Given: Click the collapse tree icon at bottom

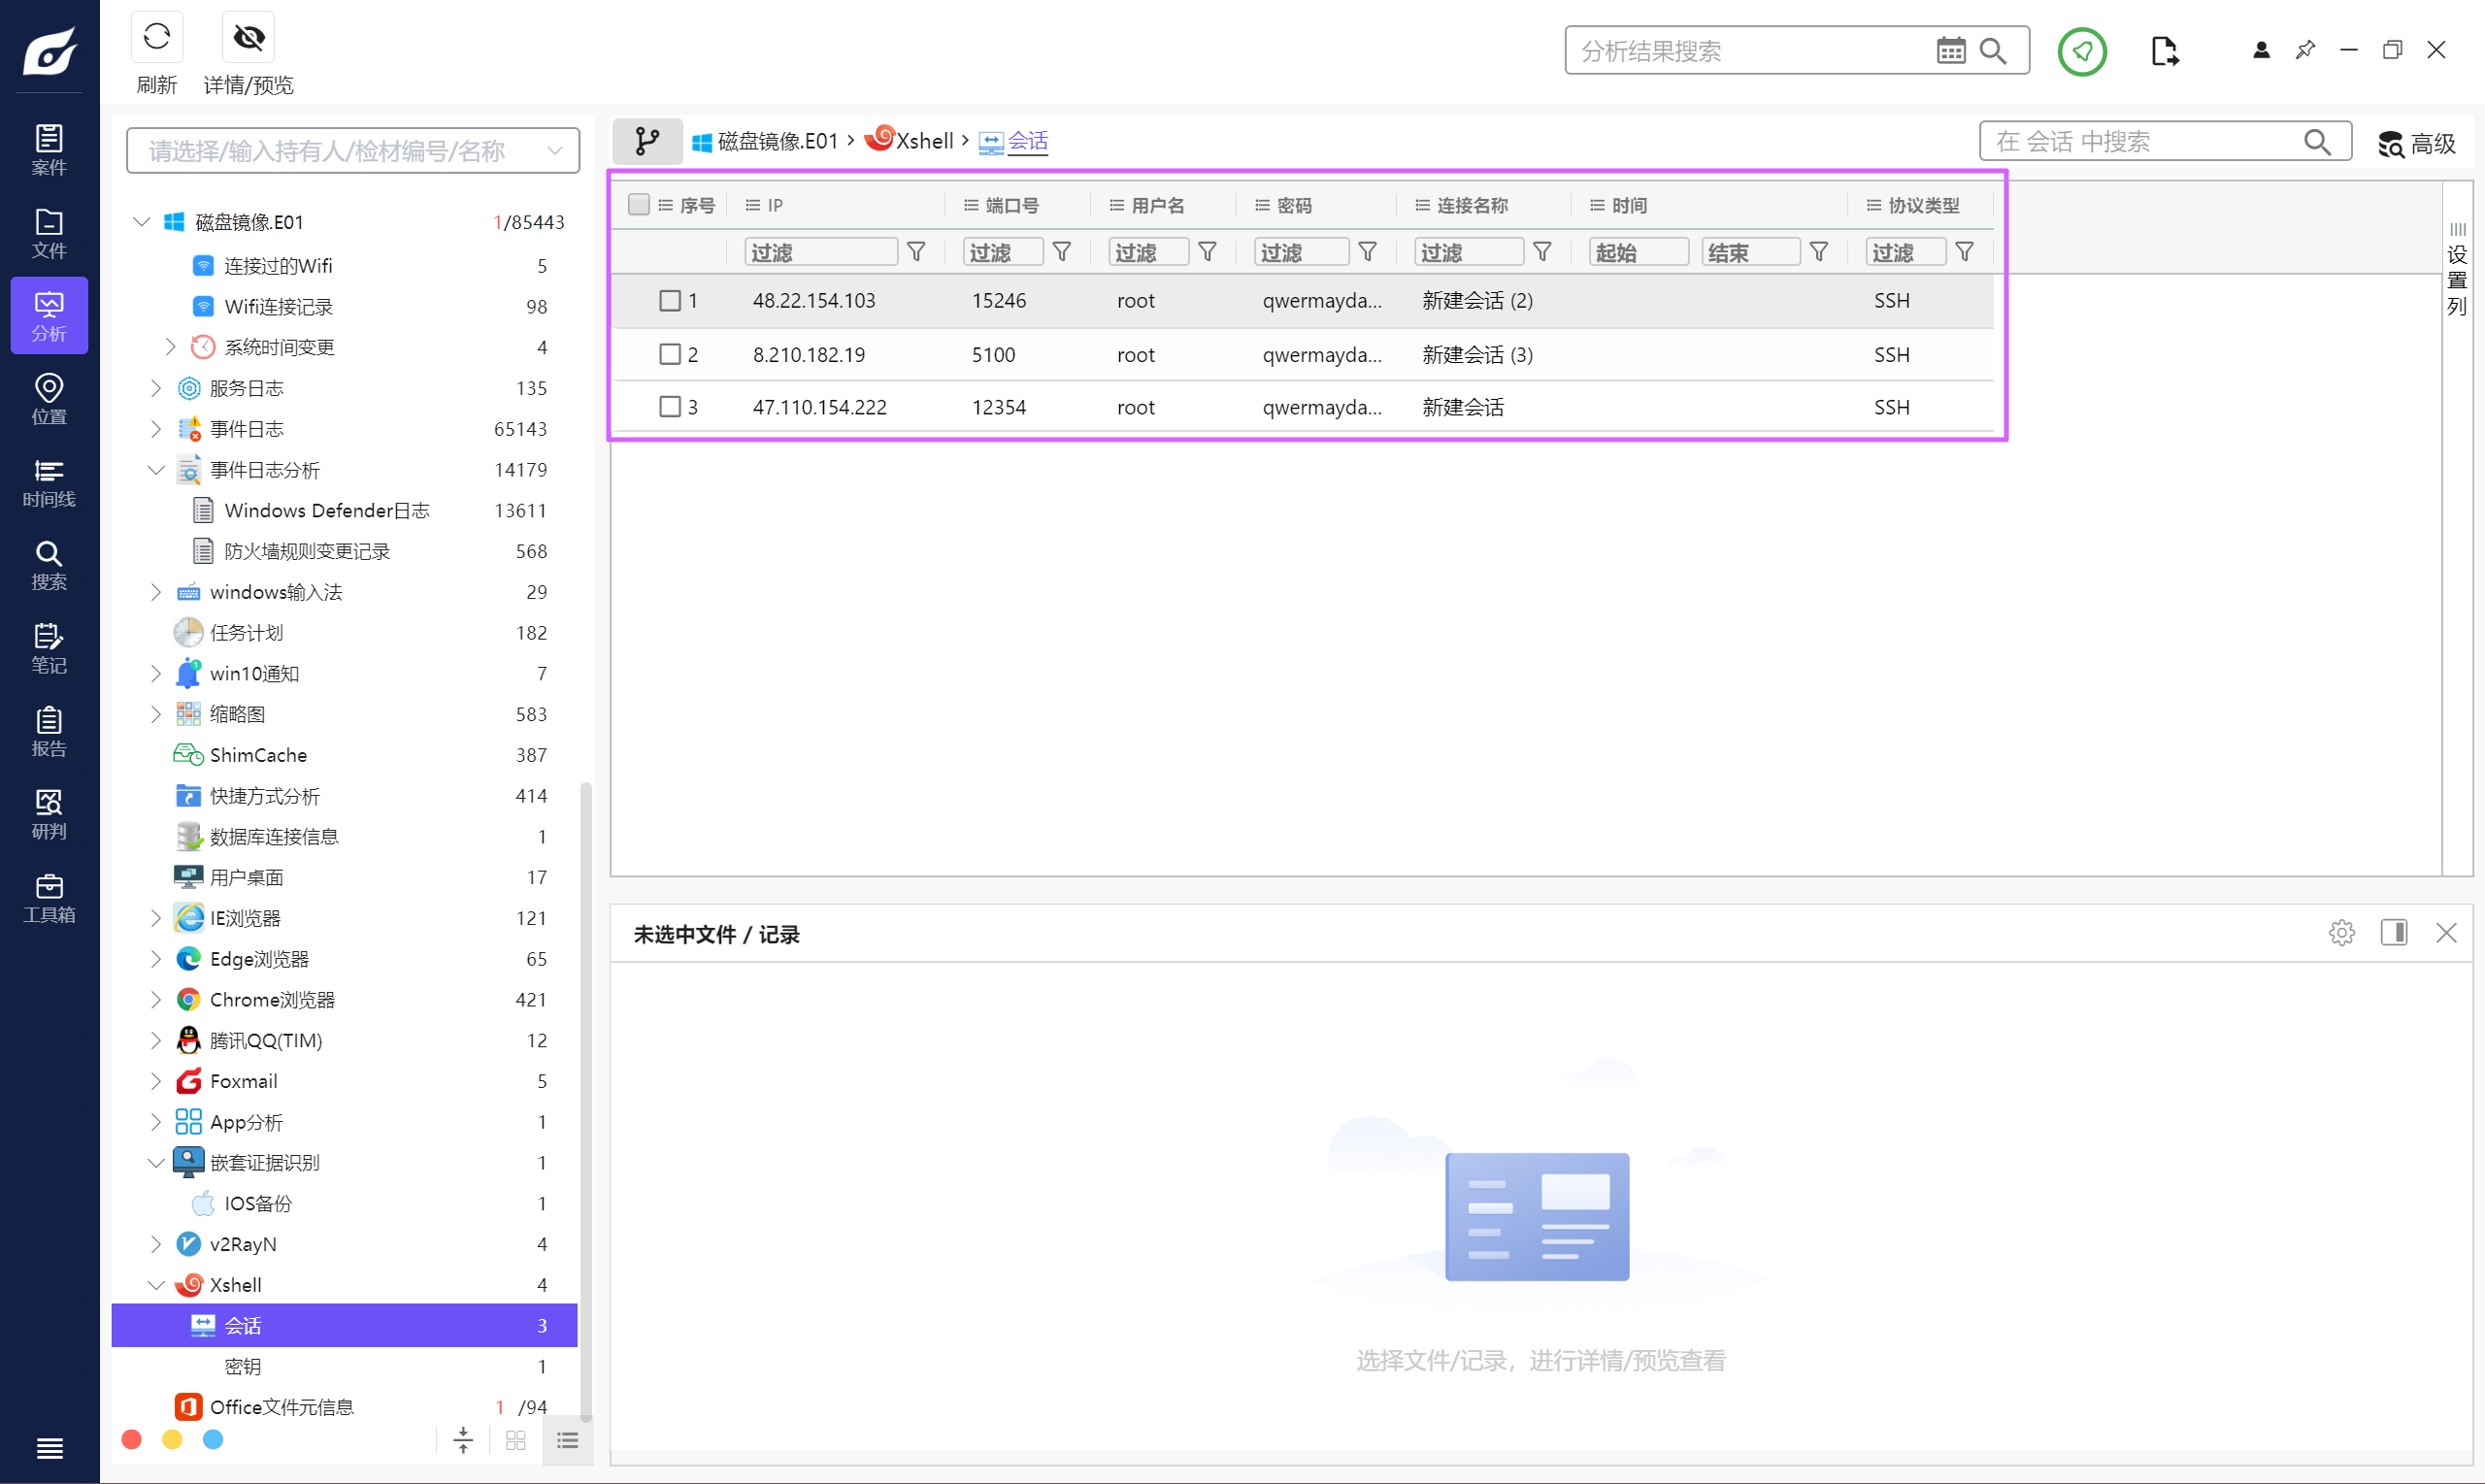Looking at the screenshot, I should [463, 1439].
